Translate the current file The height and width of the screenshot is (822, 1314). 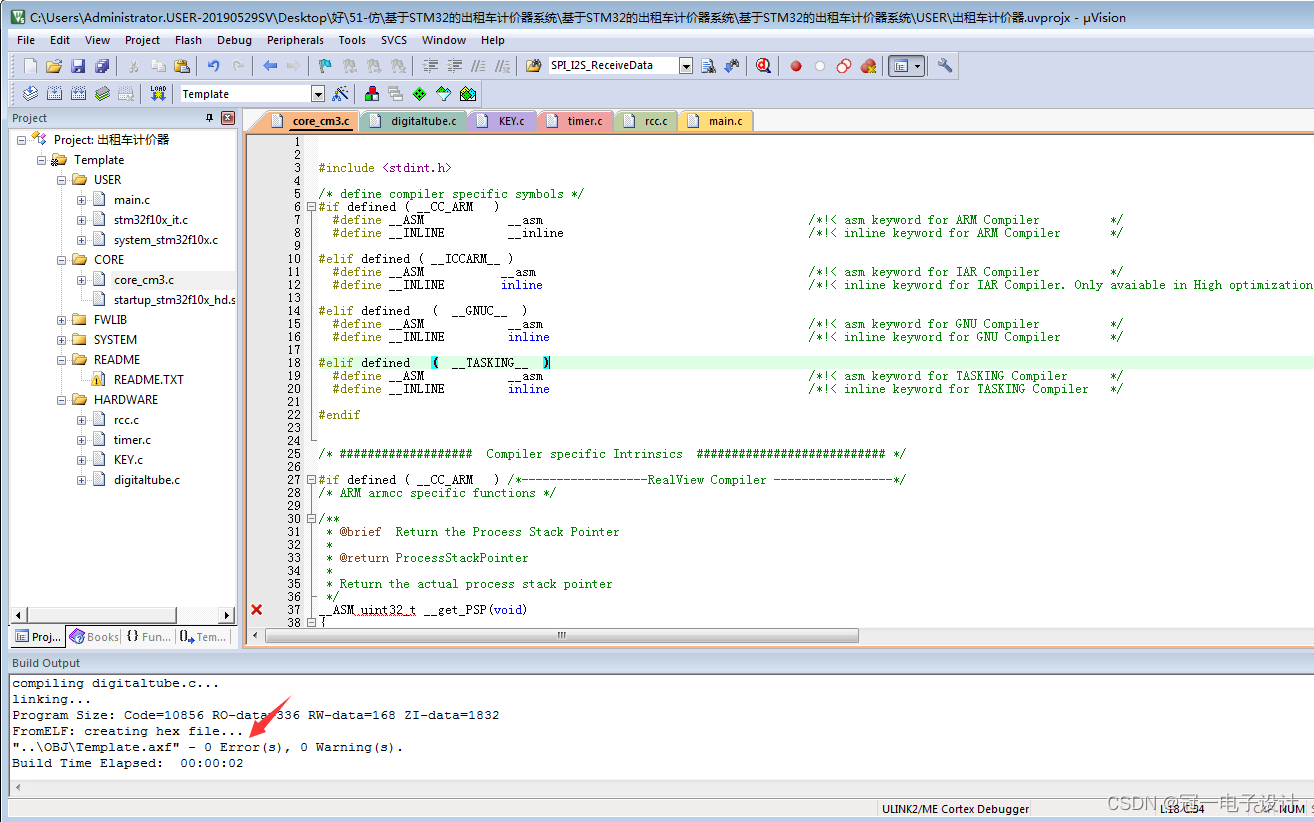click(x=30, y=94)
